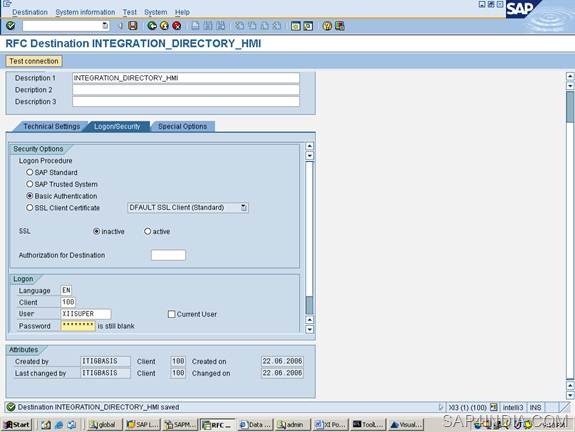Click the Save floppy disk icon
The height and width of the screenshot is (432, 575).
pyautogui.click(x=133, y=26)
